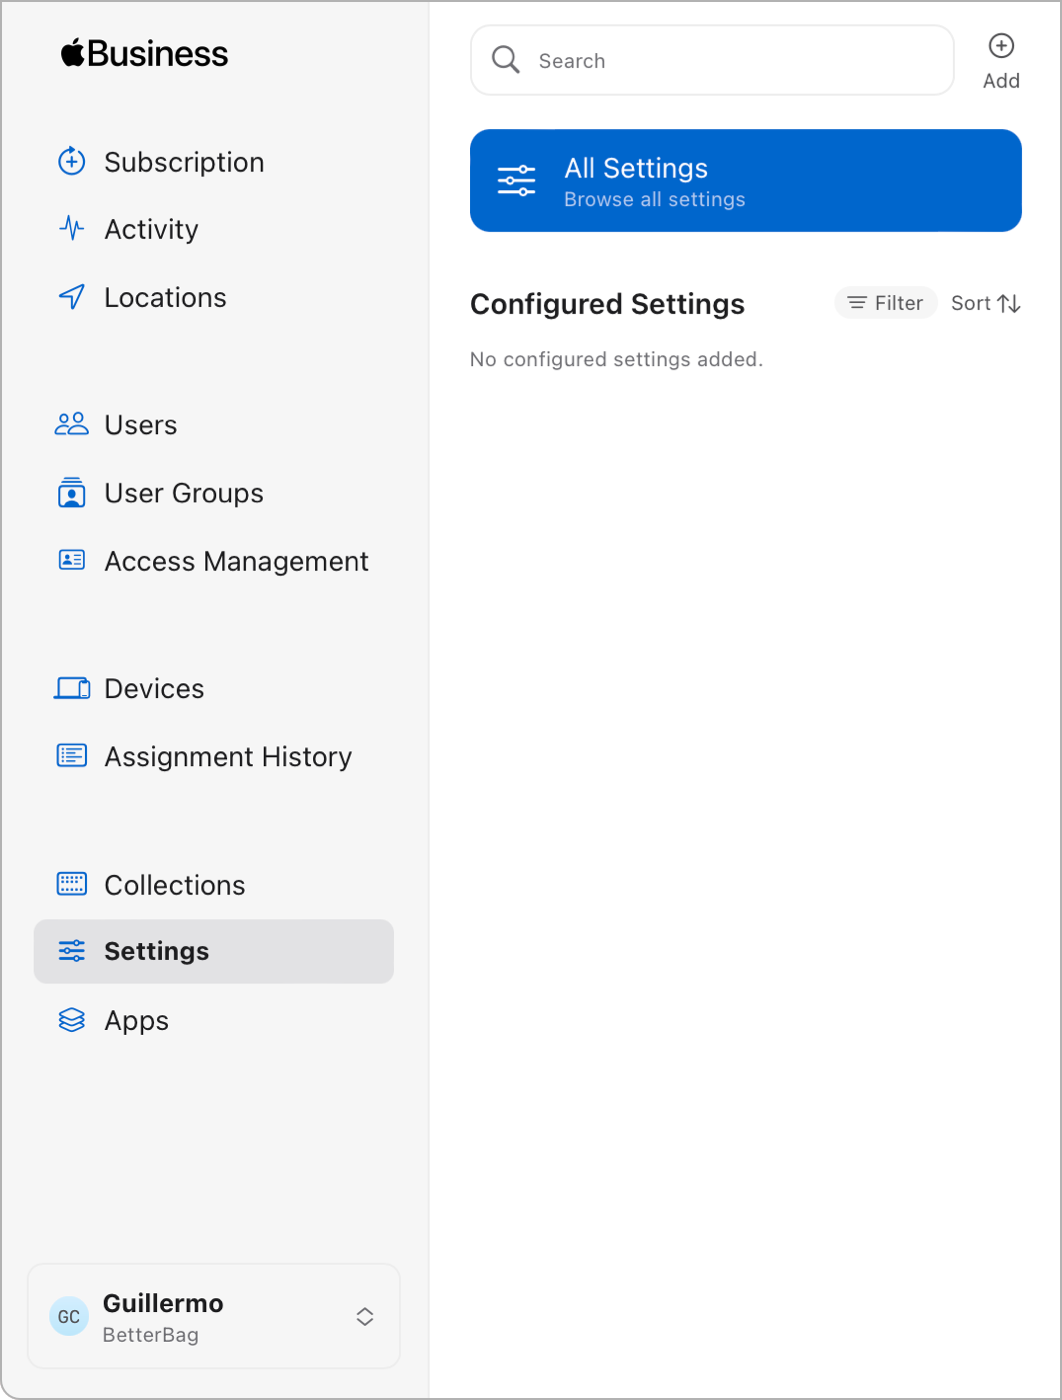The image size is (1062, 1400).
Task: Click the Collections grid icon
Action: tap(72, 884)
